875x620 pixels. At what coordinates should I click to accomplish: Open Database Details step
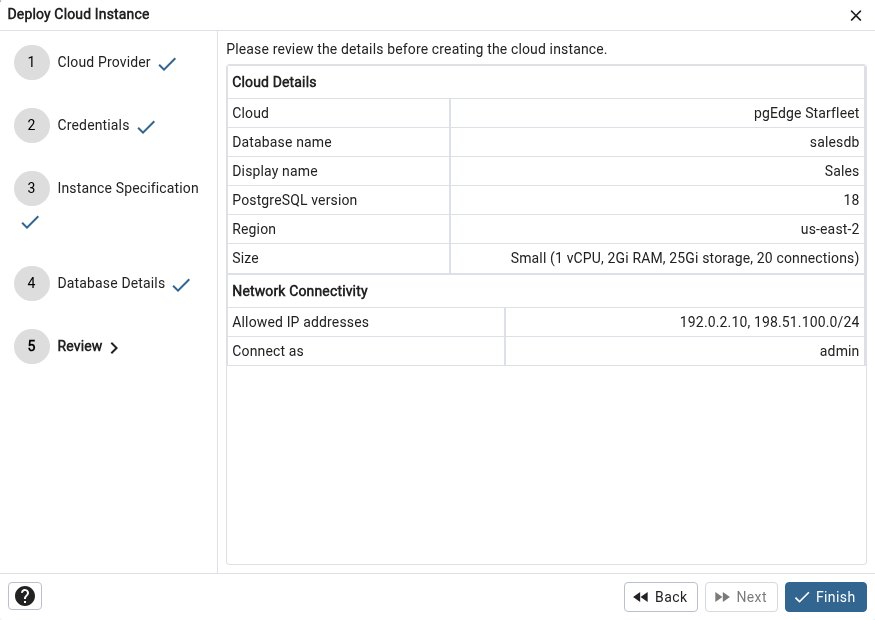(x=111, y=283)
